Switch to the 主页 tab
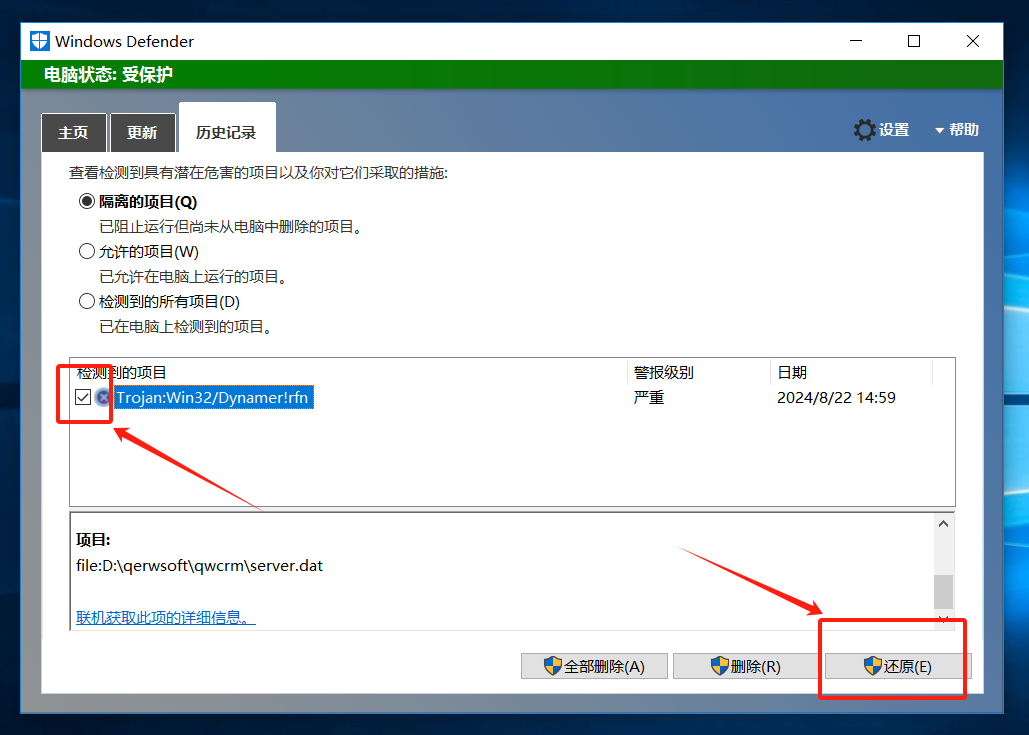 coord(74,133)
